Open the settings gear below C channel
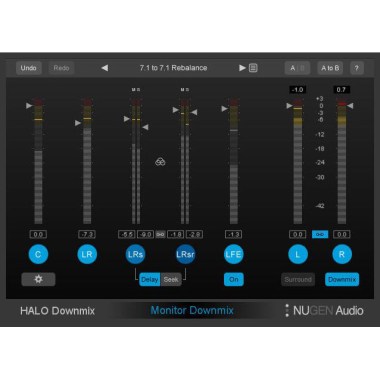 pos(38,279)
